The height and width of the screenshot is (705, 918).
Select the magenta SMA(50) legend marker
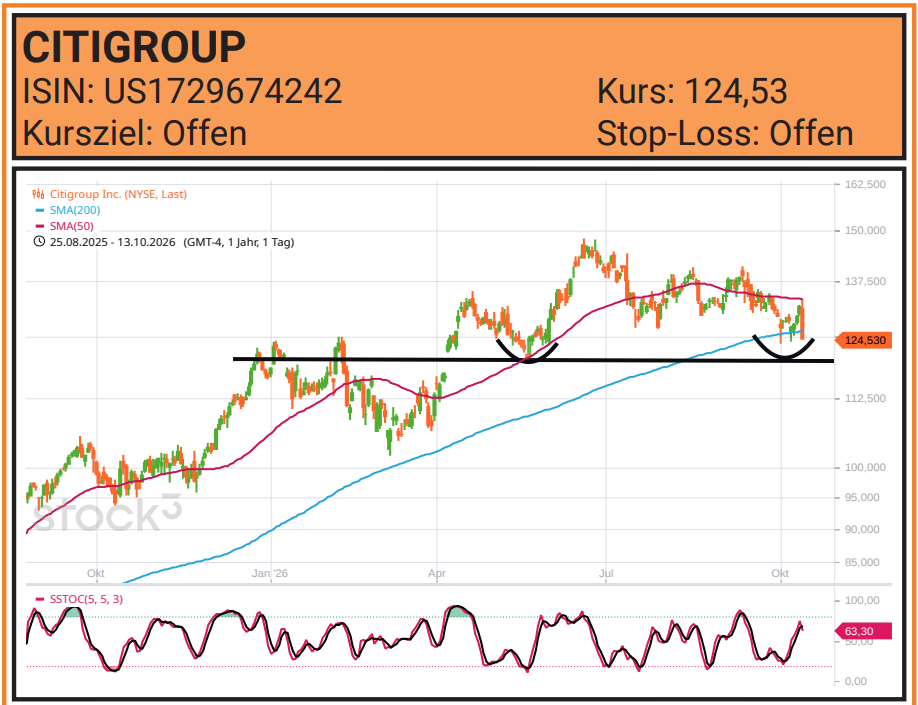40,226
